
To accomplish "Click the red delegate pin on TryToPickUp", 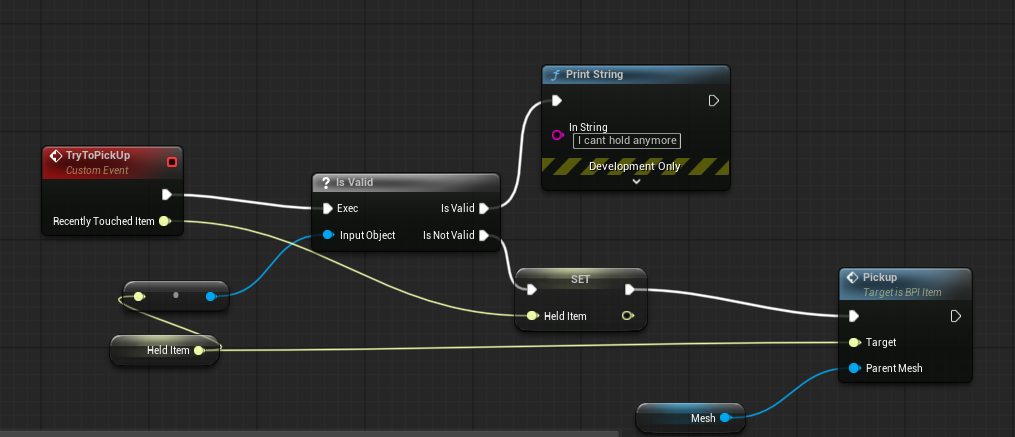I will point(172,162).
